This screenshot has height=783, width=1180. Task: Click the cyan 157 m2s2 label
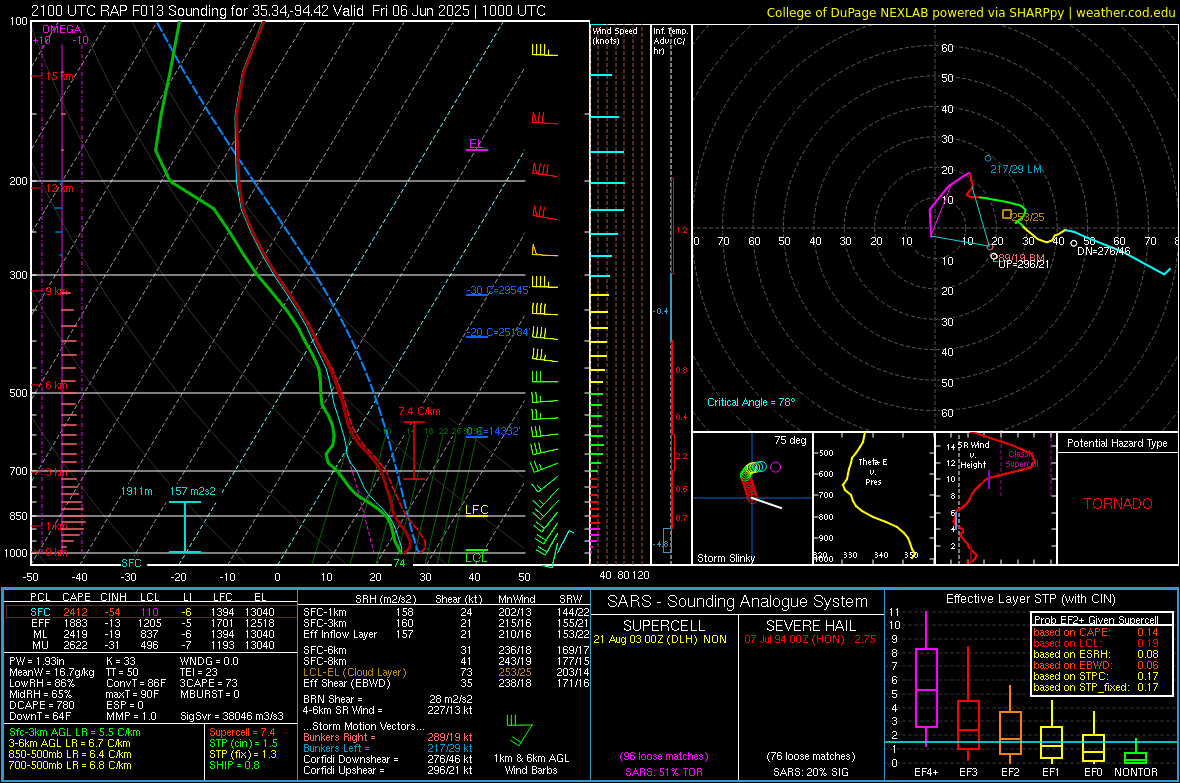[192, 491]
